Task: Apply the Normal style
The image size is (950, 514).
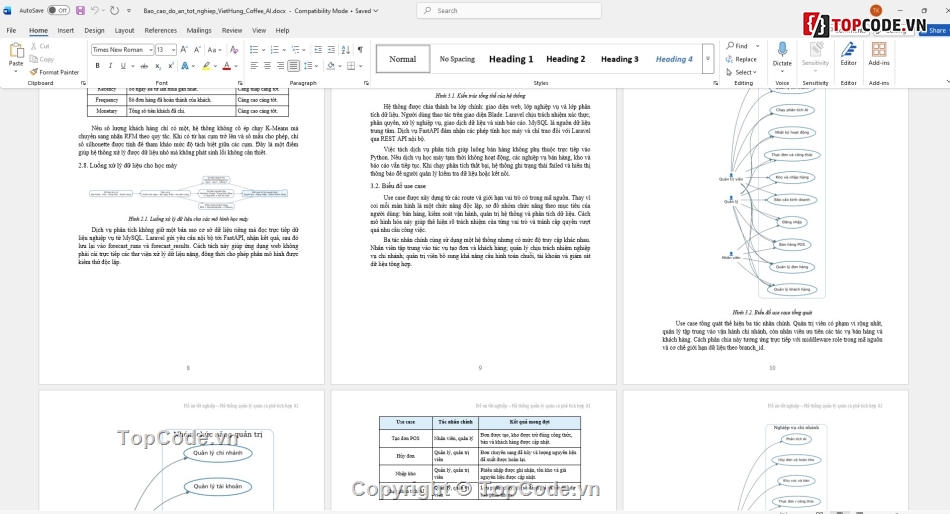Action: pos(403,59)
